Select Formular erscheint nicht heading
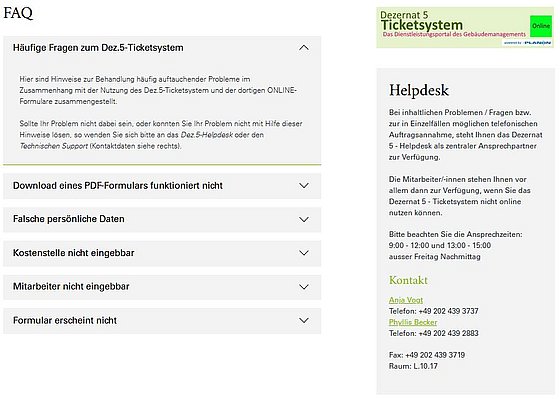Image resolution: width=560 pixels, height=399 pixels. pyautogui.click(x=65, y=320)
